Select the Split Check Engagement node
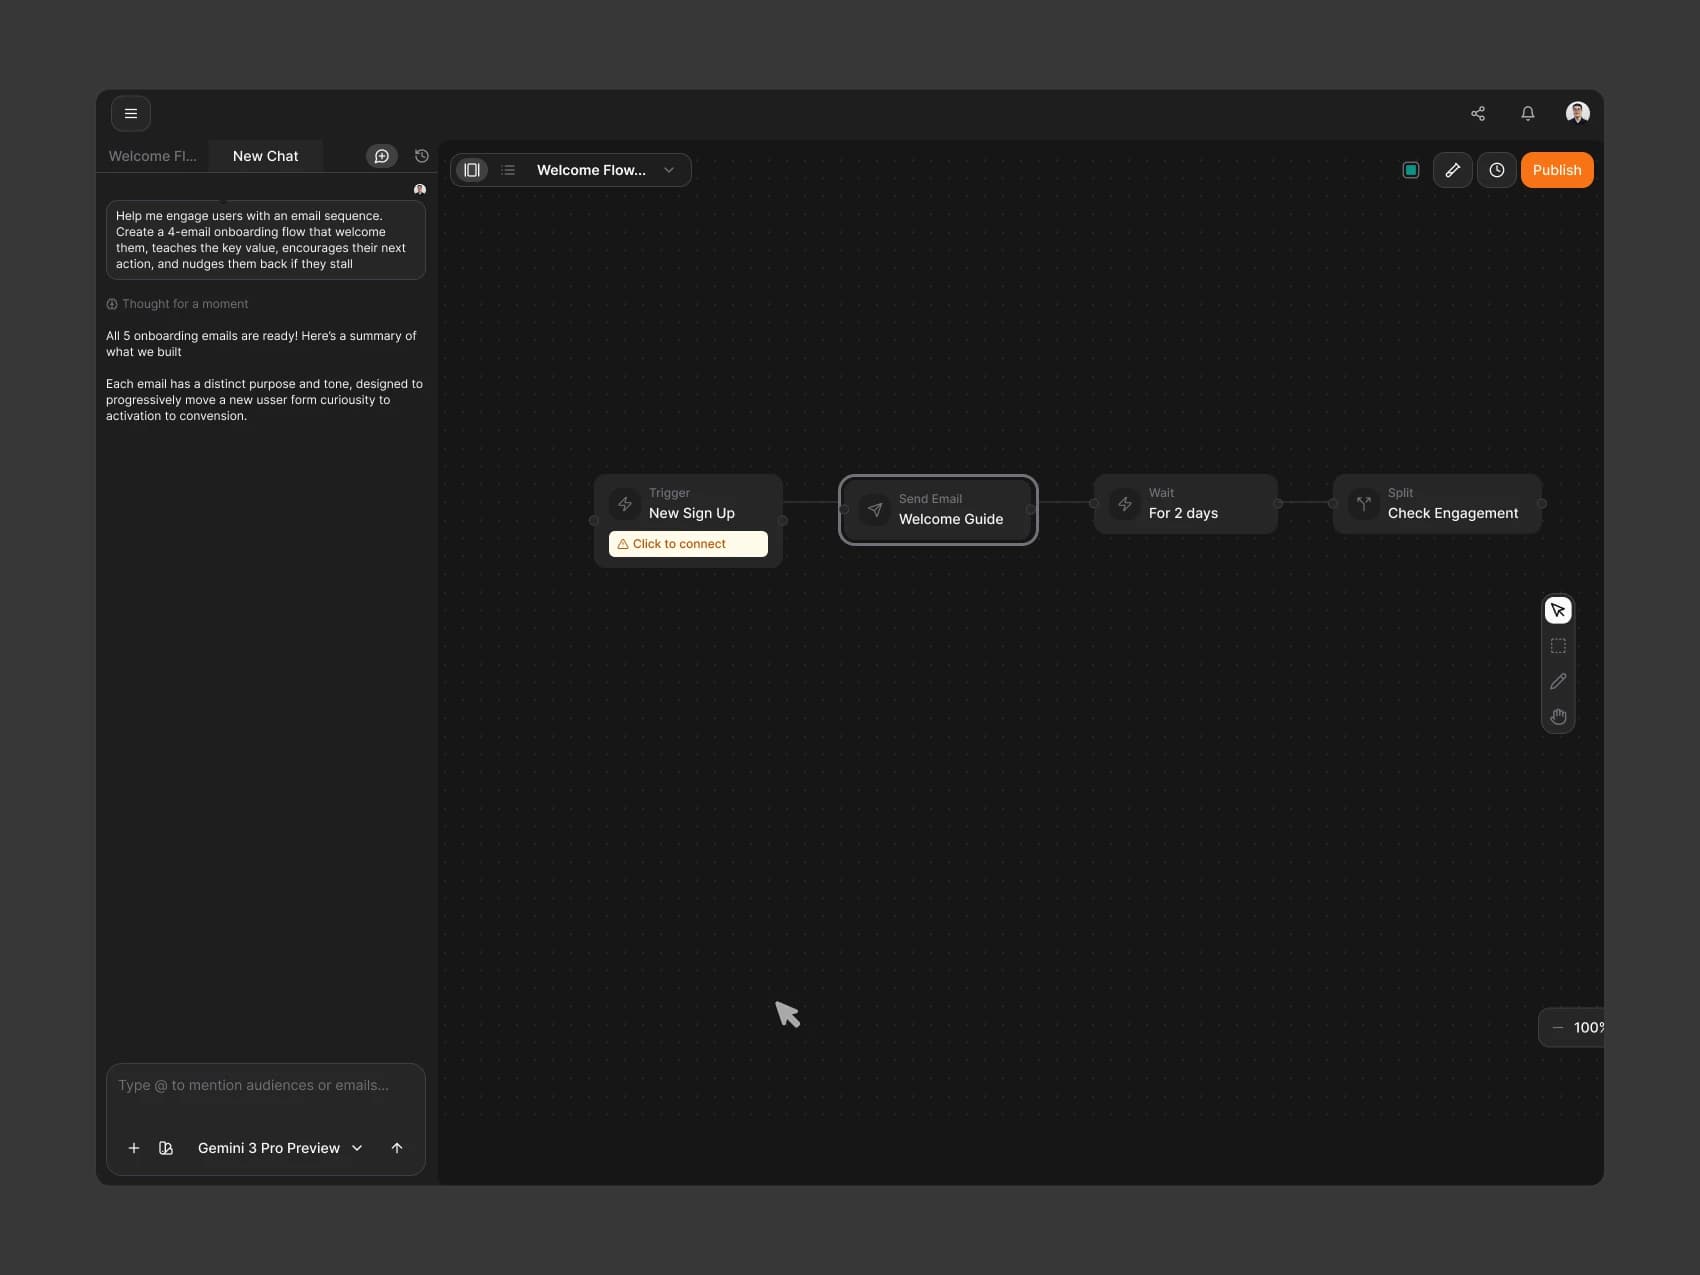Image resolution: width=1700 pixels, height=1275 pixels. 1437,504
